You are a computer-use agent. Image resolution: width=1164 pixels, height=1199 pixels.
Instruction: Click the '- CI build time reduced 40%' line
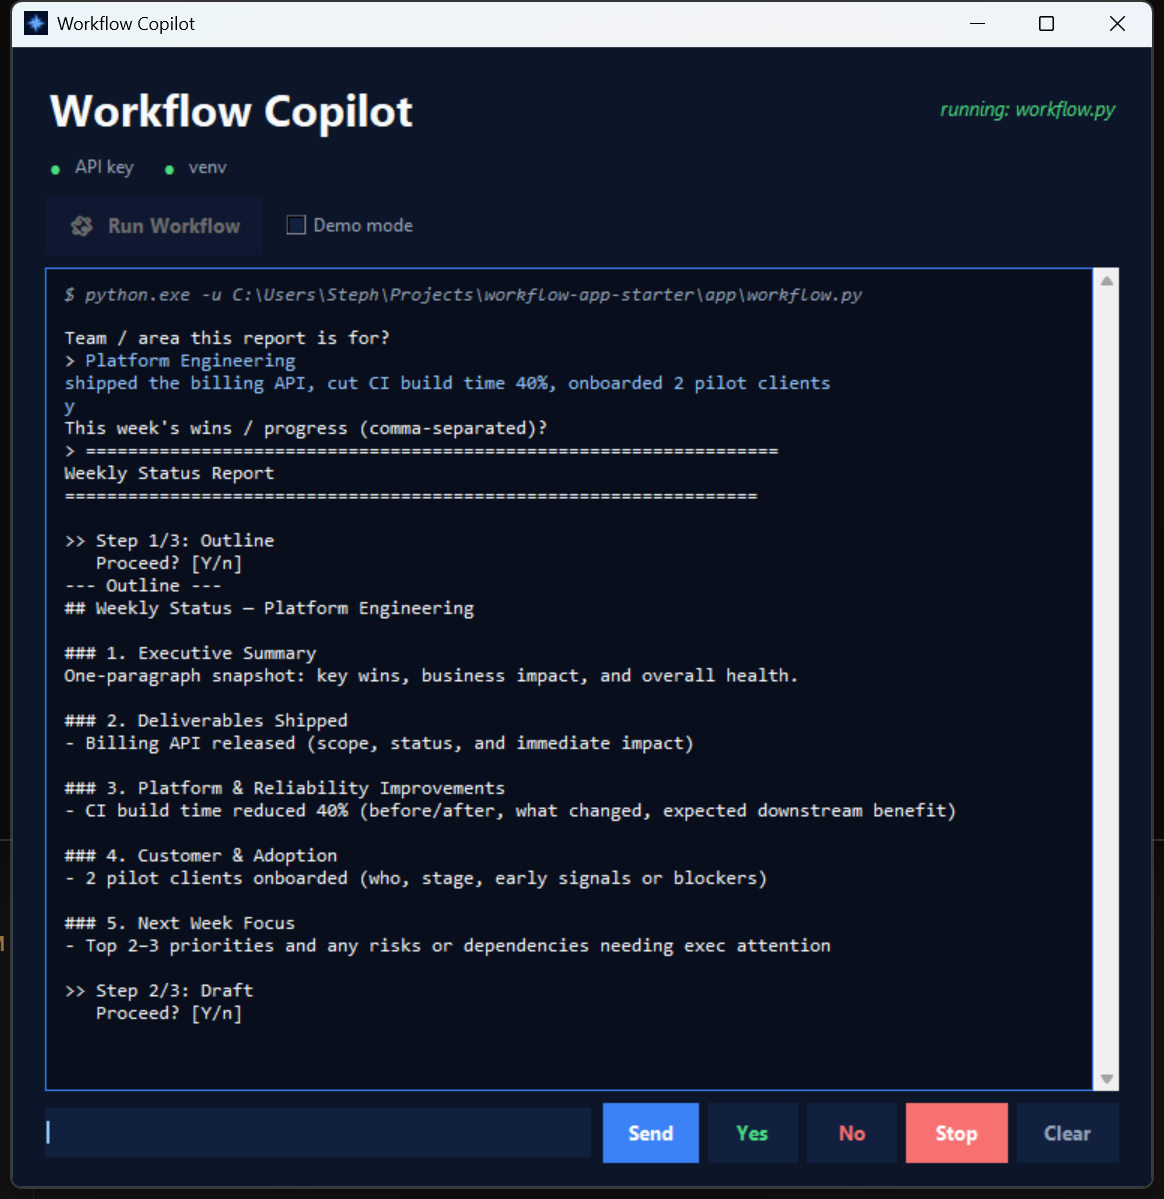pos(510,811)
